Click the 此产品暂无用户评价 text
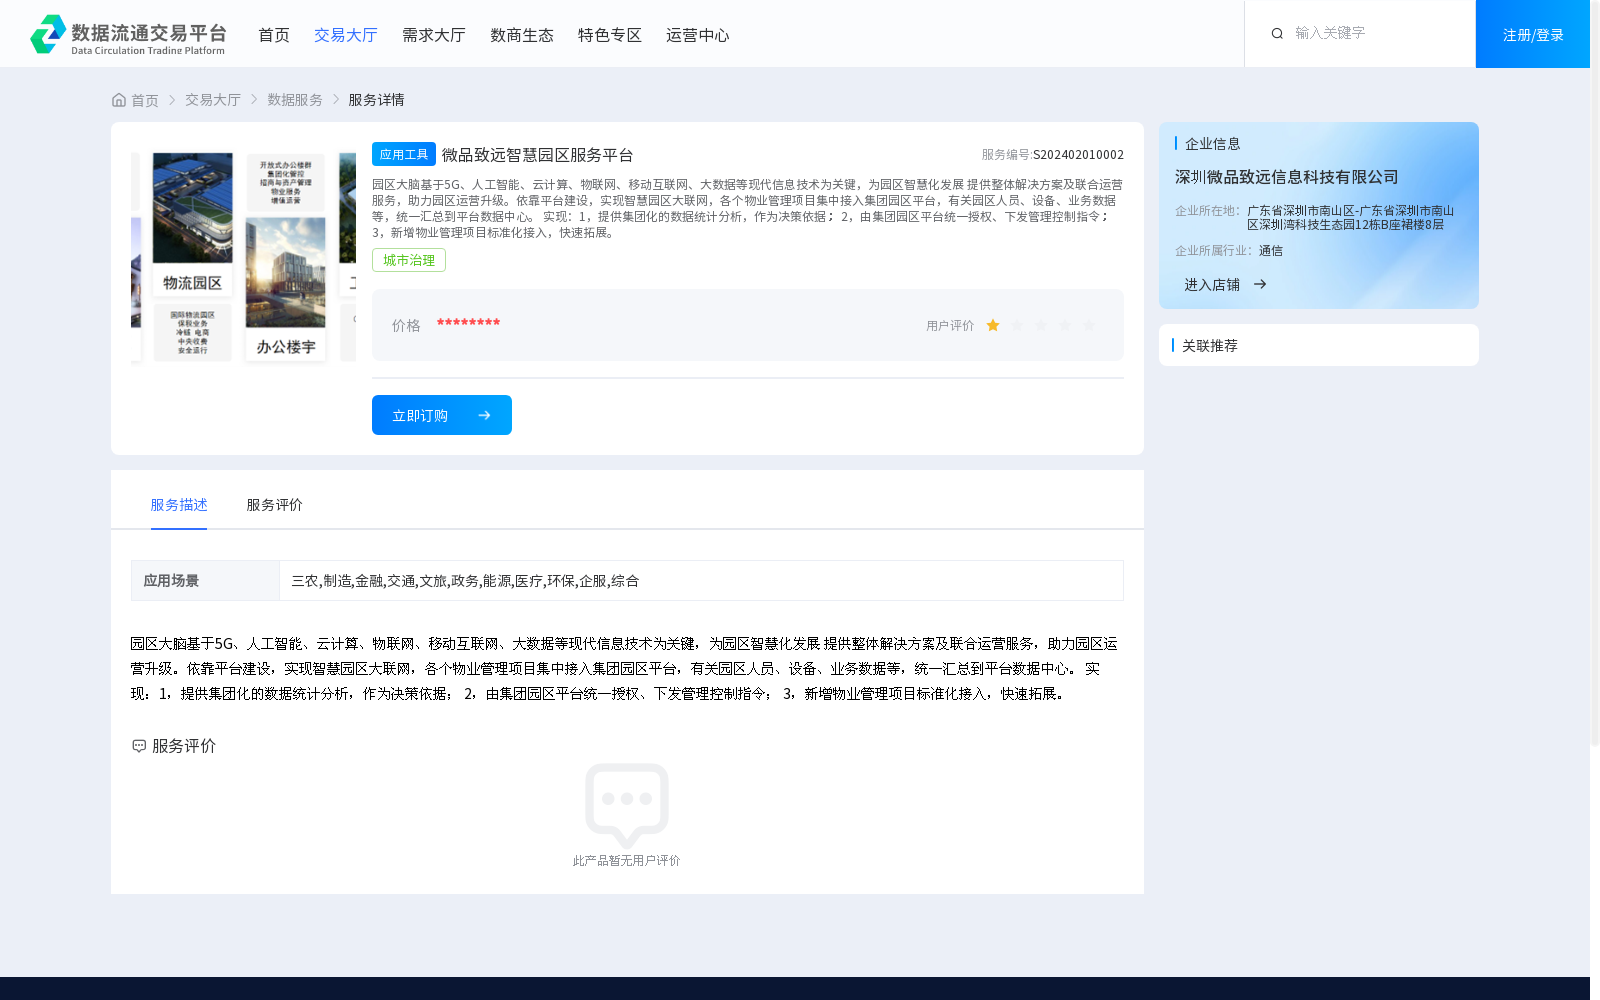Image resolution: width=1600 pixels, height=1000 pixels. click(x=626, y=860)
